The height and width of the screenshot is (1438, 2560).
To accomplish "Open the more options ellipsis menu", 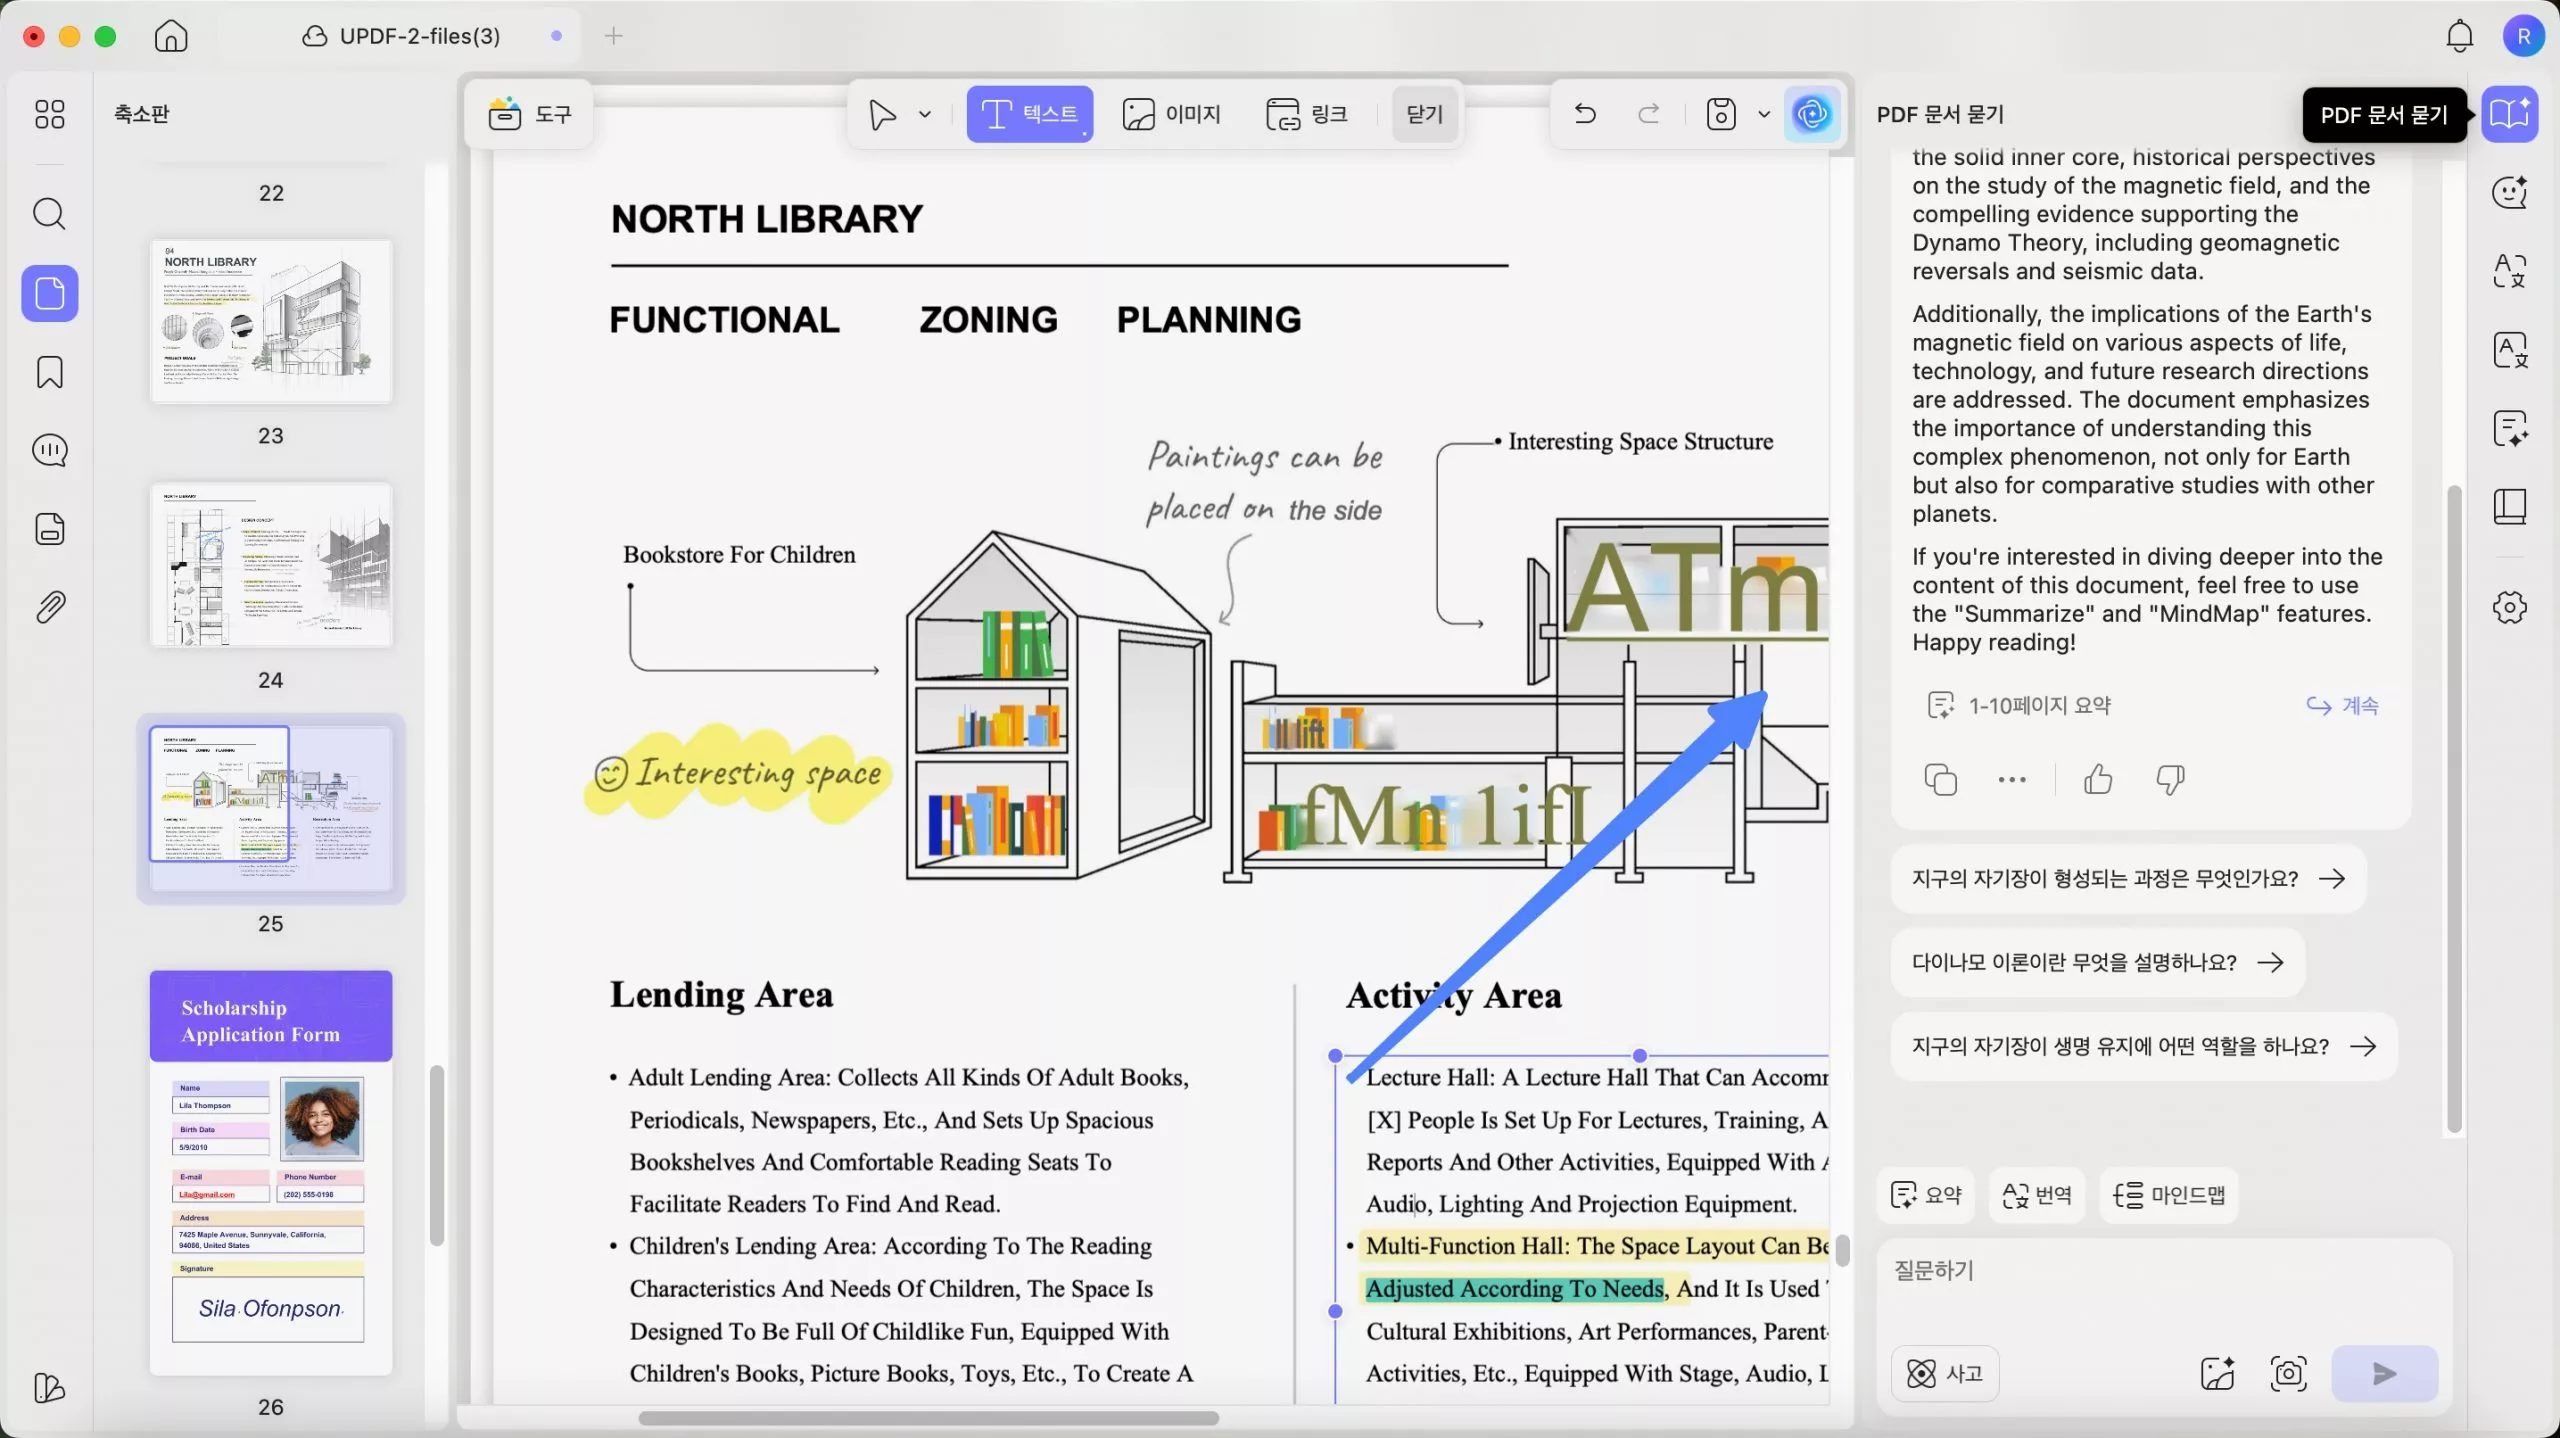I will pos(2011,779).
